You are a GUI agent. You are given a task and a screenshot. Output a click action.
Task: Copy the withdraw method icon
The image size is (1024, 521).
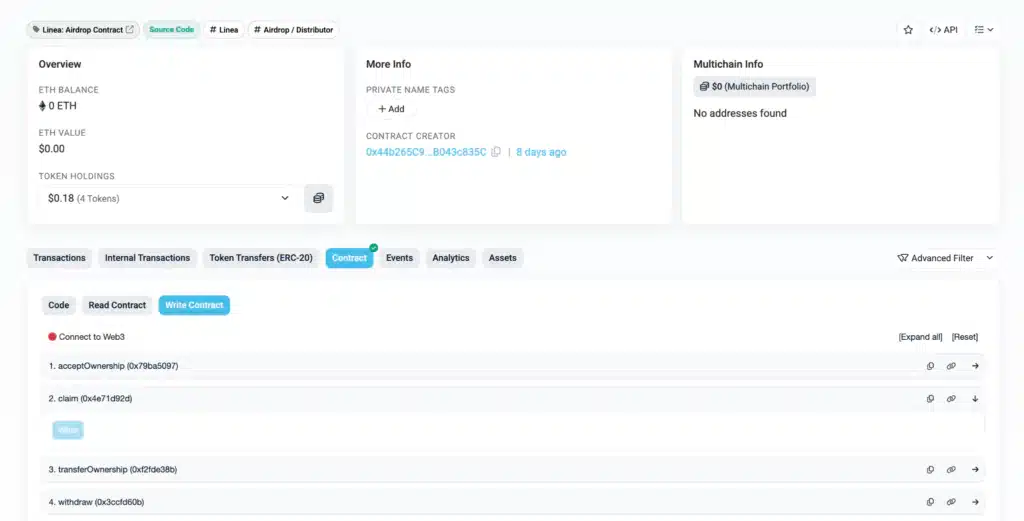[930, 502]
